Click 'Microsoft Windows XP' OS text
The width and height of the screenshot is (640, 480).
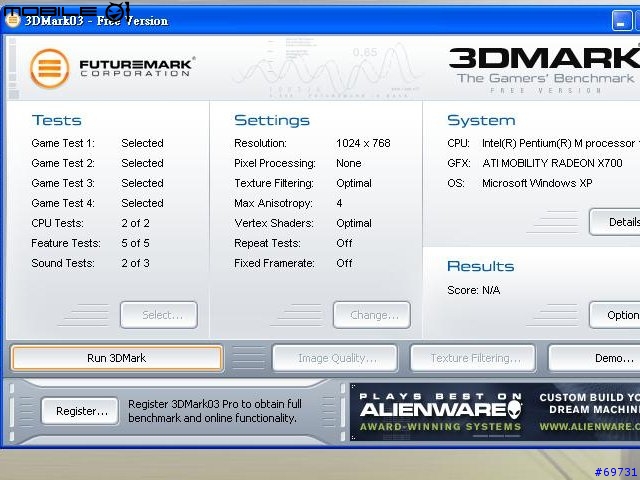pyautogui.click(x=537, y=183)
